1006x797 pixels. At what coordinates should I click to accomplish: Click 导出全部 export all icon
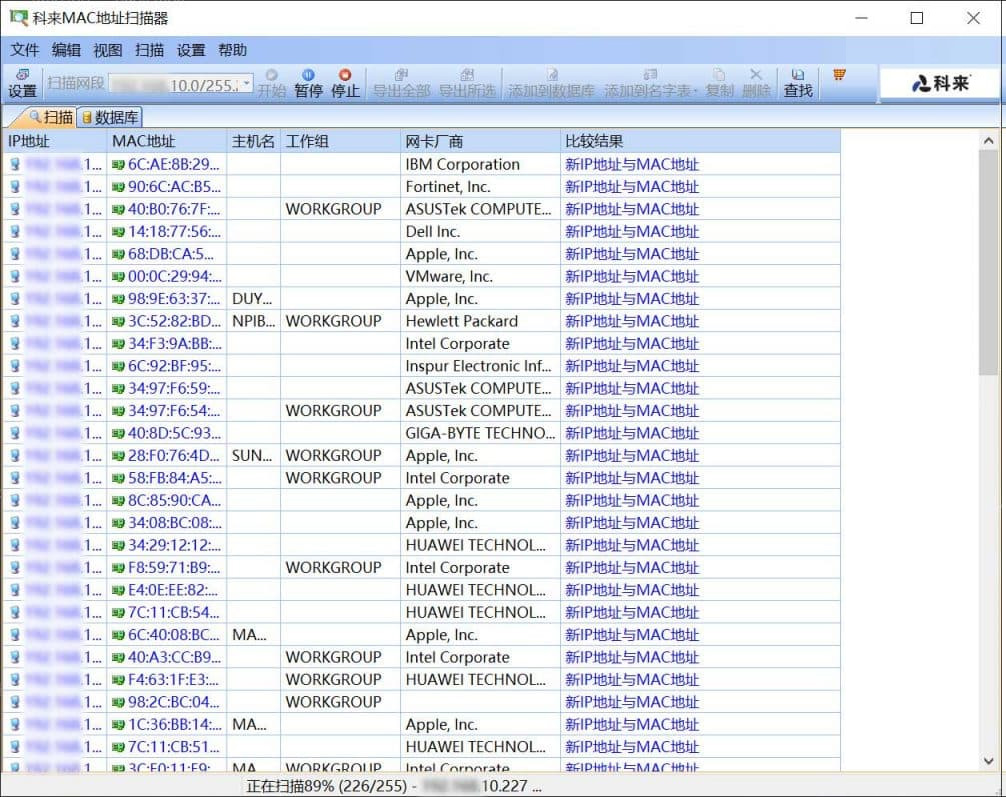pyautogui.click(x=401, y=83)
